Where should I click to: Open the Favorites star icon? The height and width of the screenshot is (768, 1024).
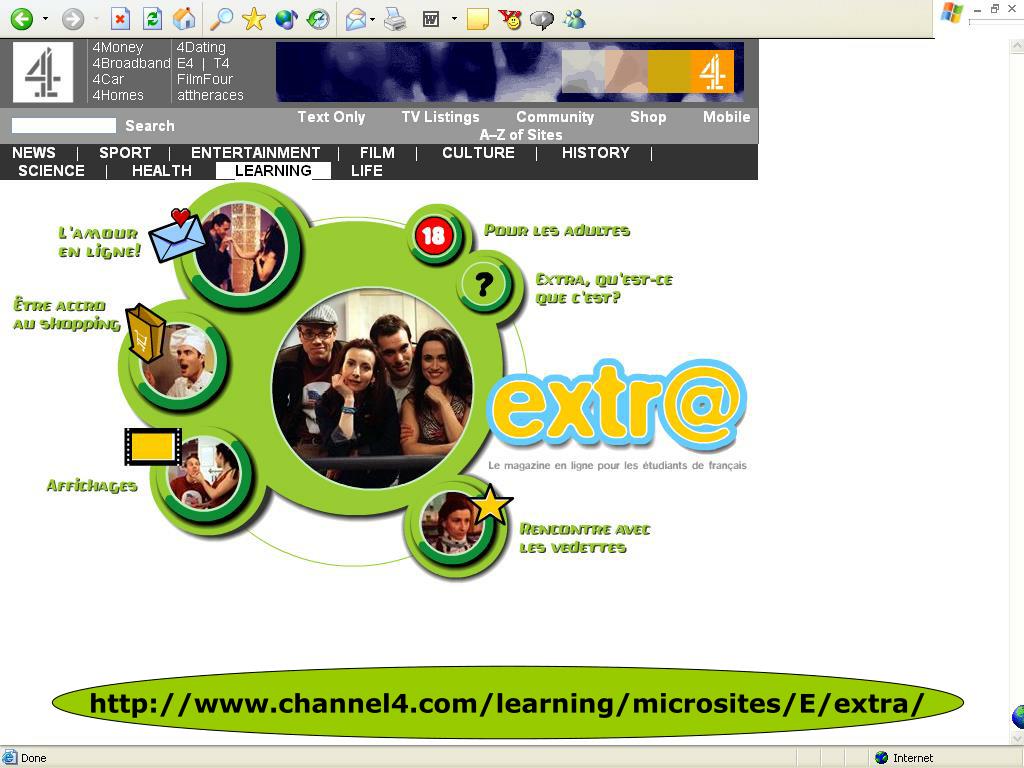pos(253,19)
